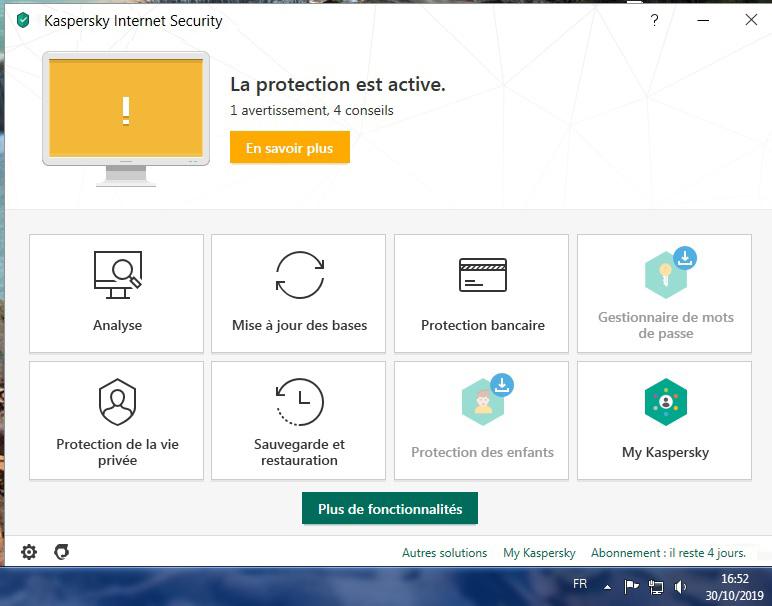772x606 pixels.
Task: Minimize the Kaspersky Internet Security window
Action: 703,21
